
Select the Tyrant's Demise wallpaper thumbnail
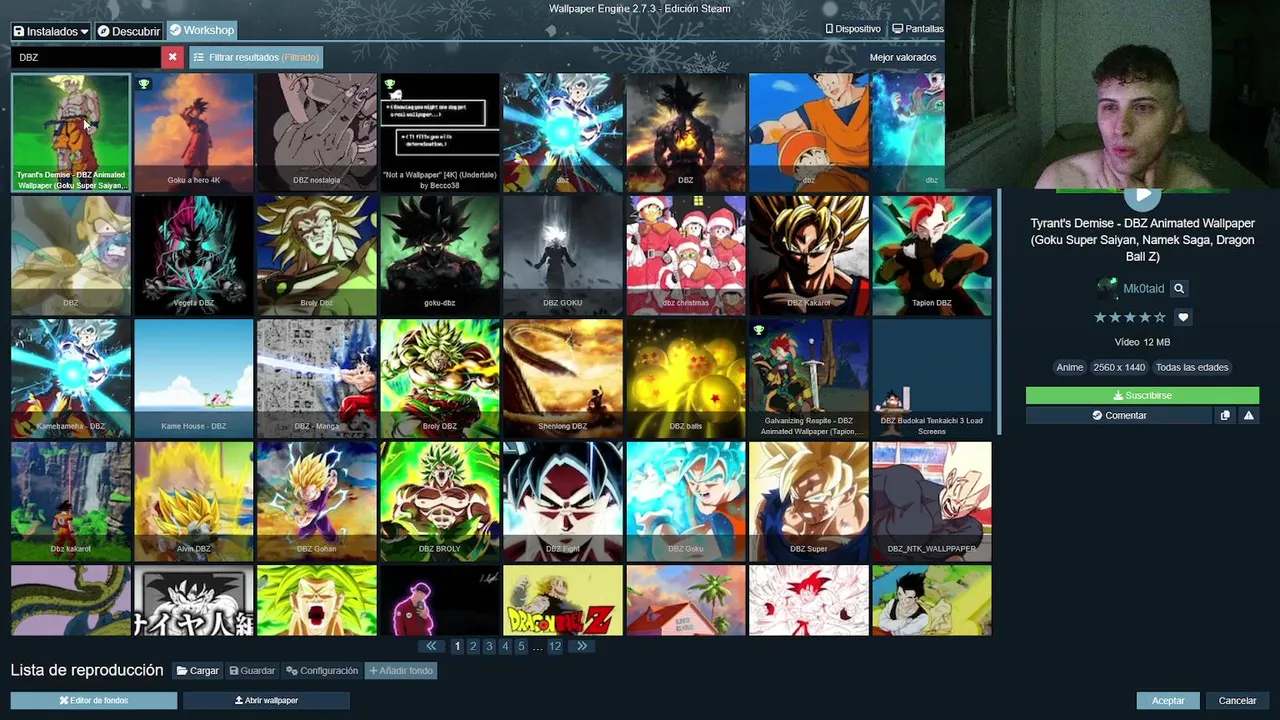[71, 132]
